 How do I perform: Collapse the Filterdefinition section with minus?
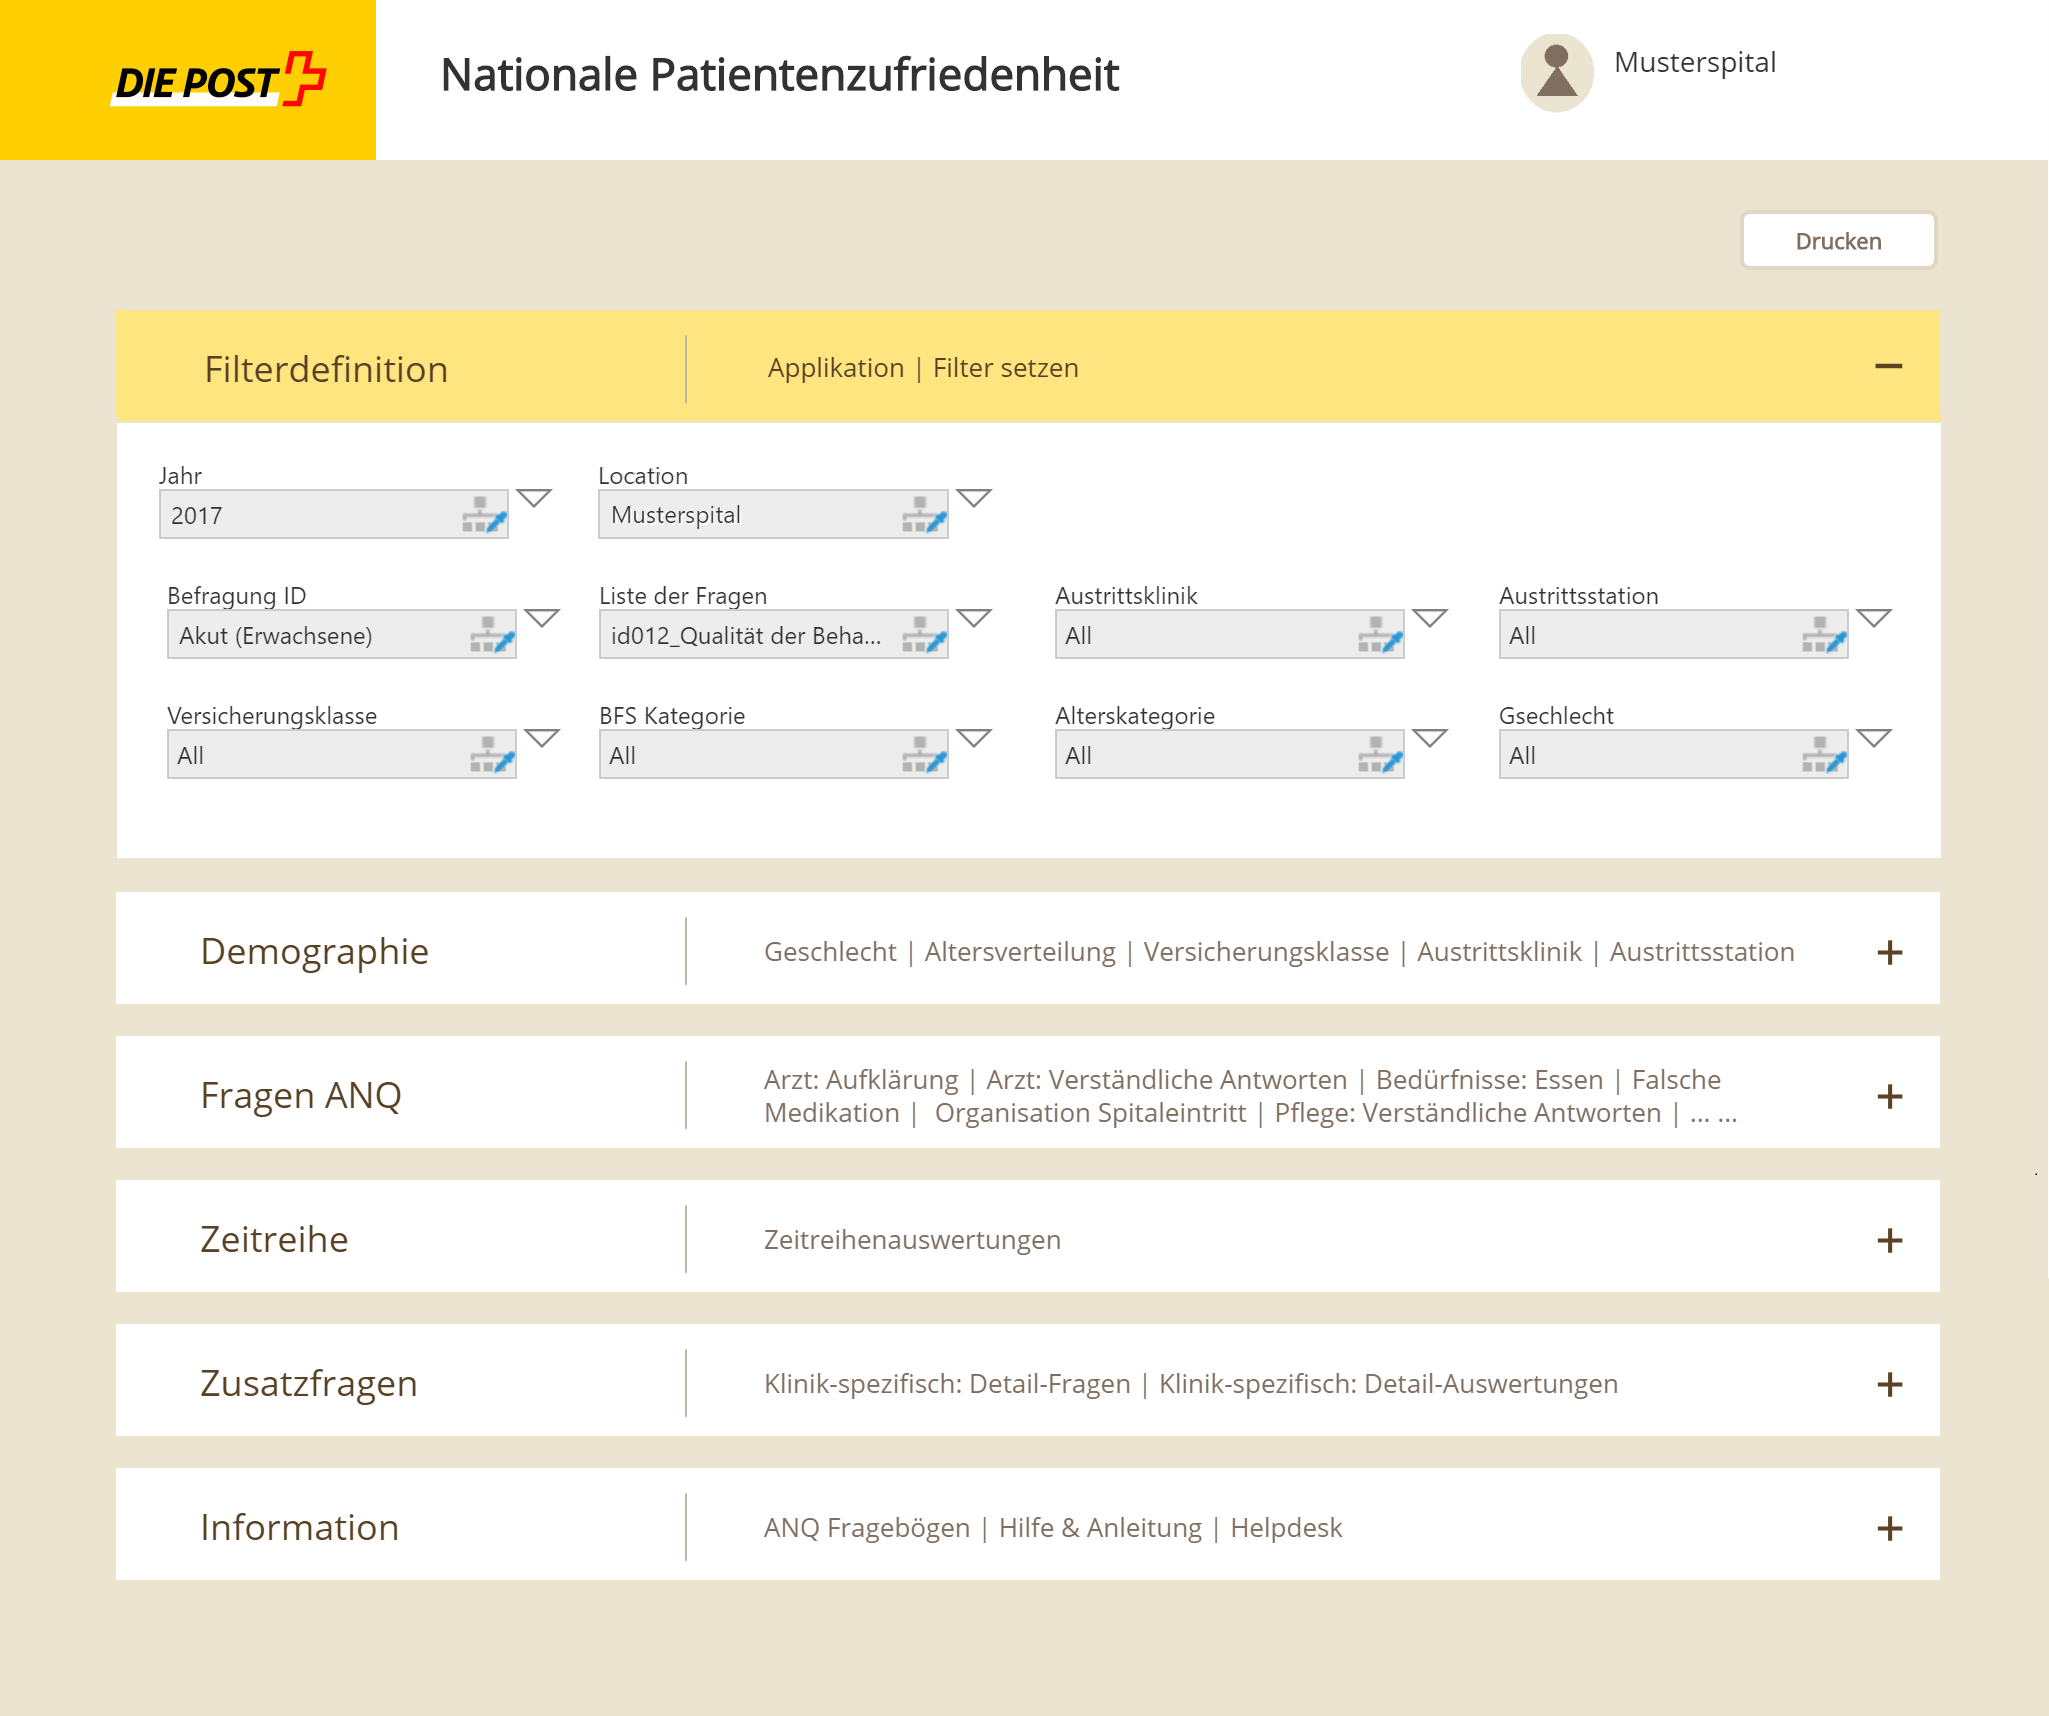[1888, 367]
